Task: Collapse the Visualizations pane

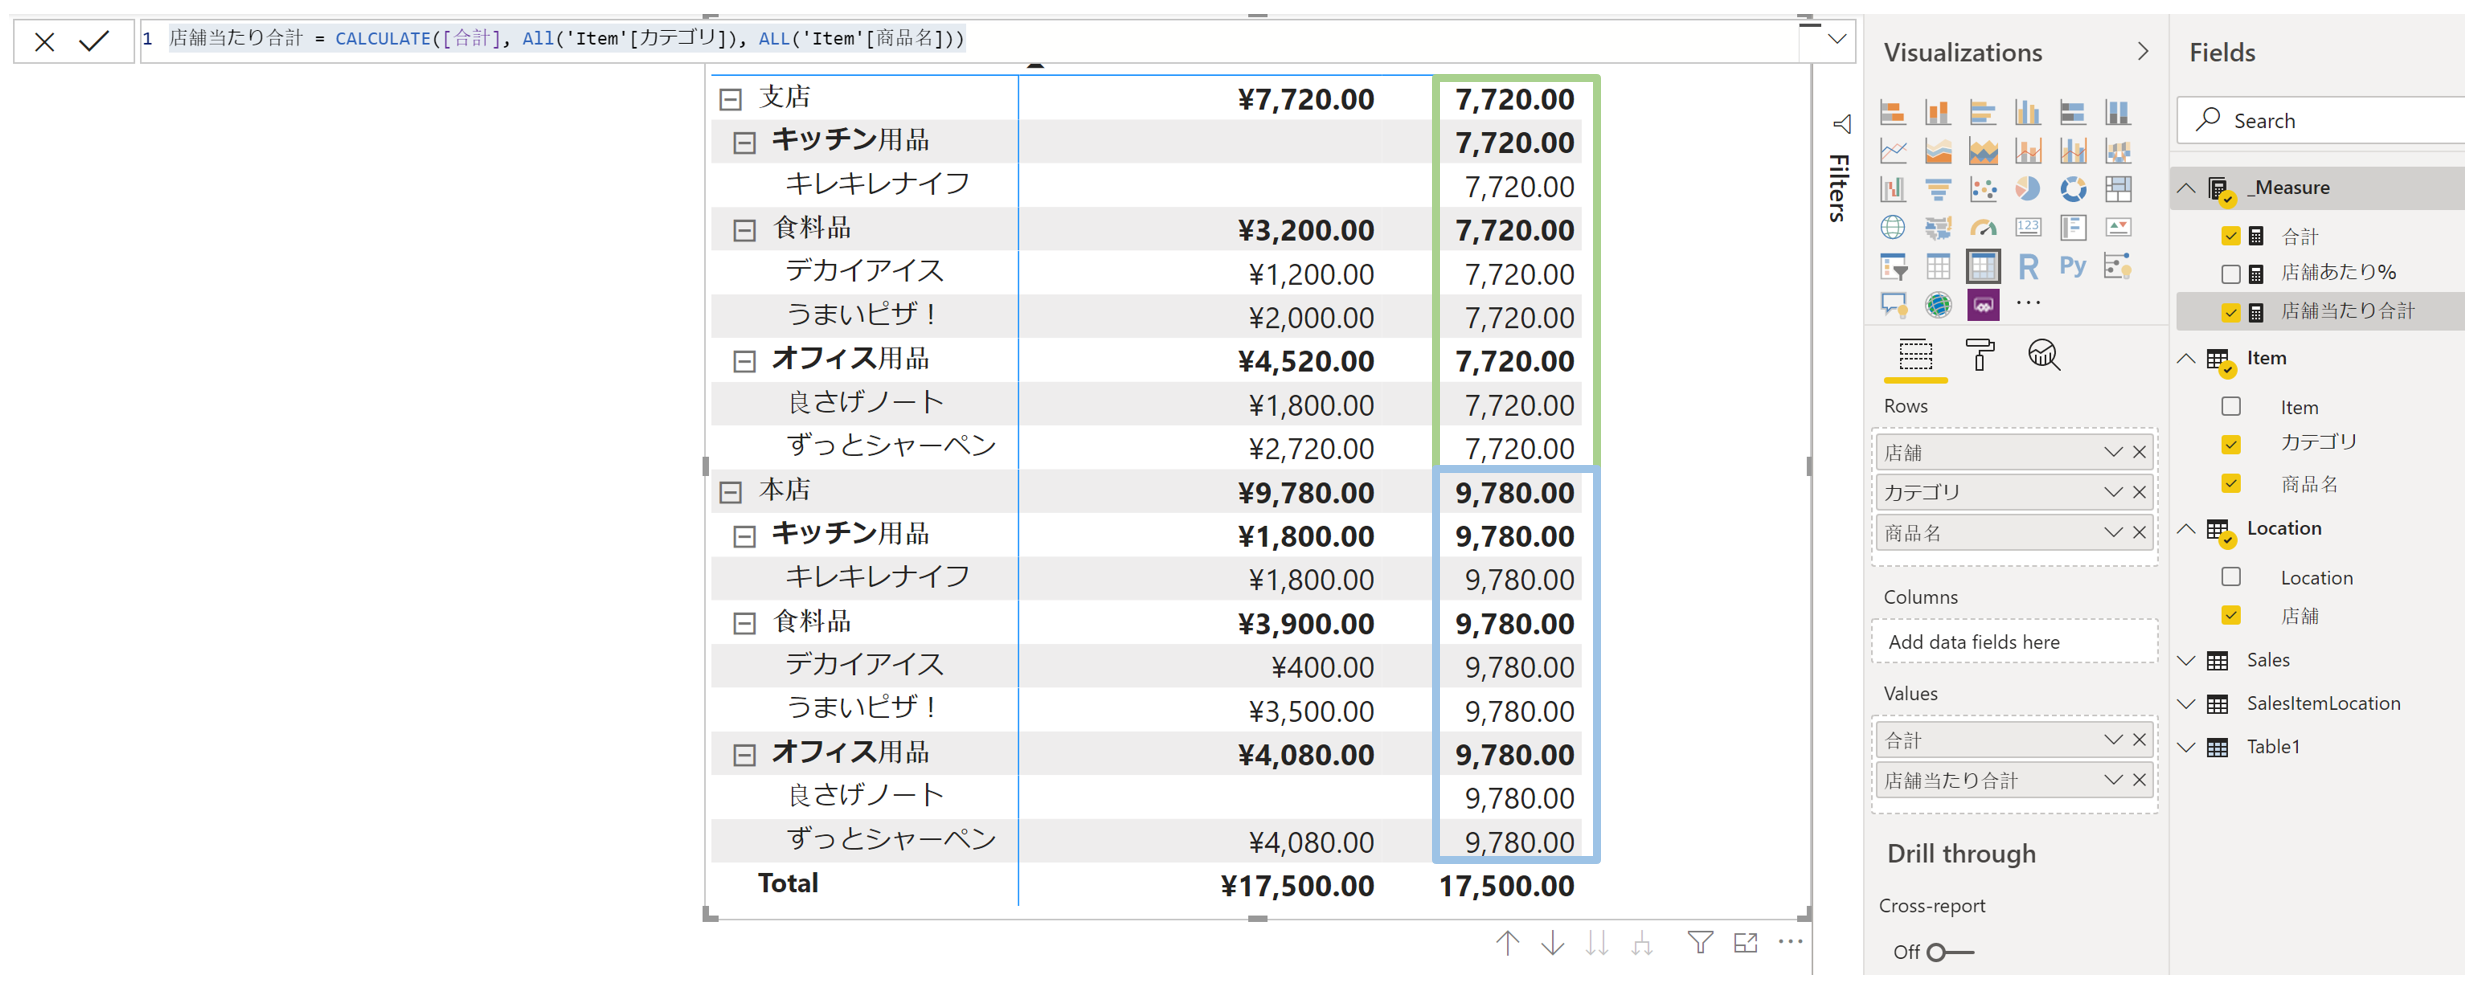Action: [x=2142, y=51]
